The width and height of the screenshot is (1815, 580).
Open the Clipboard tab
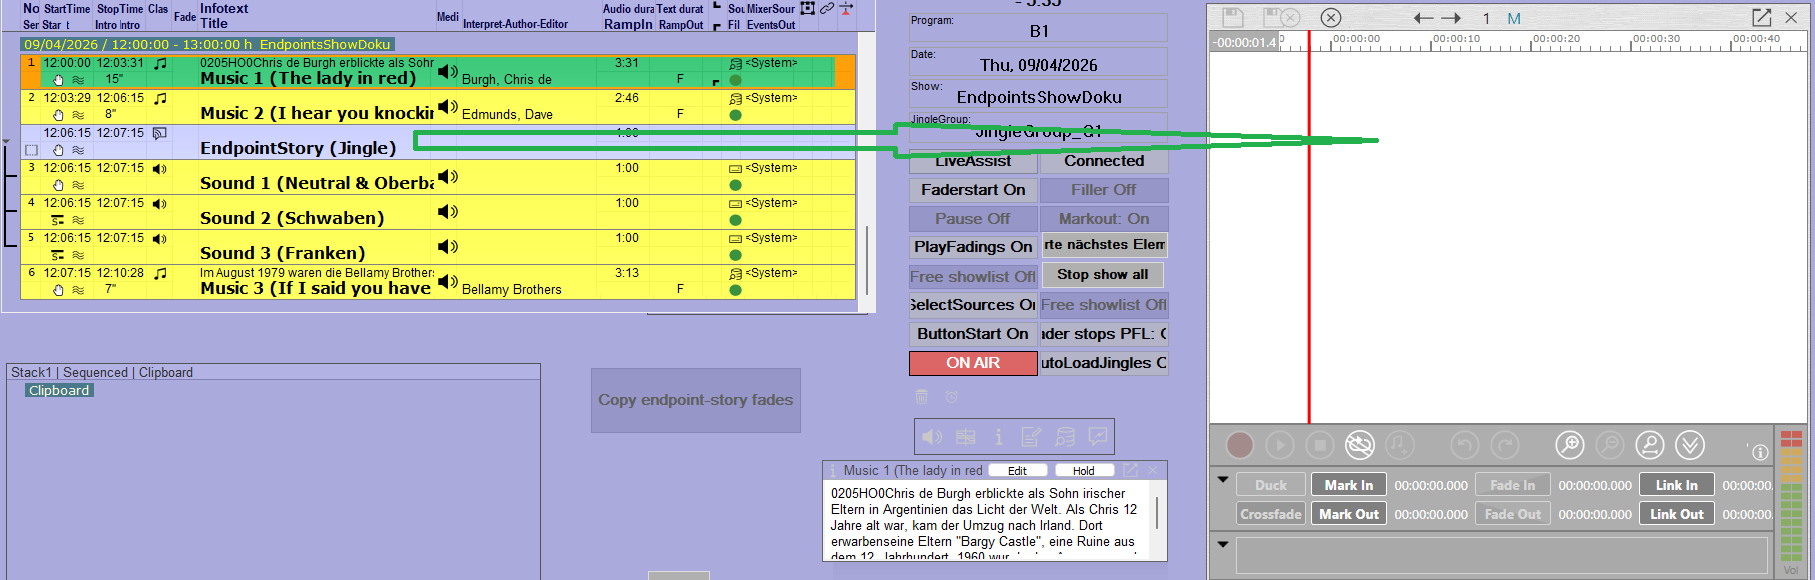pos(166,372)
